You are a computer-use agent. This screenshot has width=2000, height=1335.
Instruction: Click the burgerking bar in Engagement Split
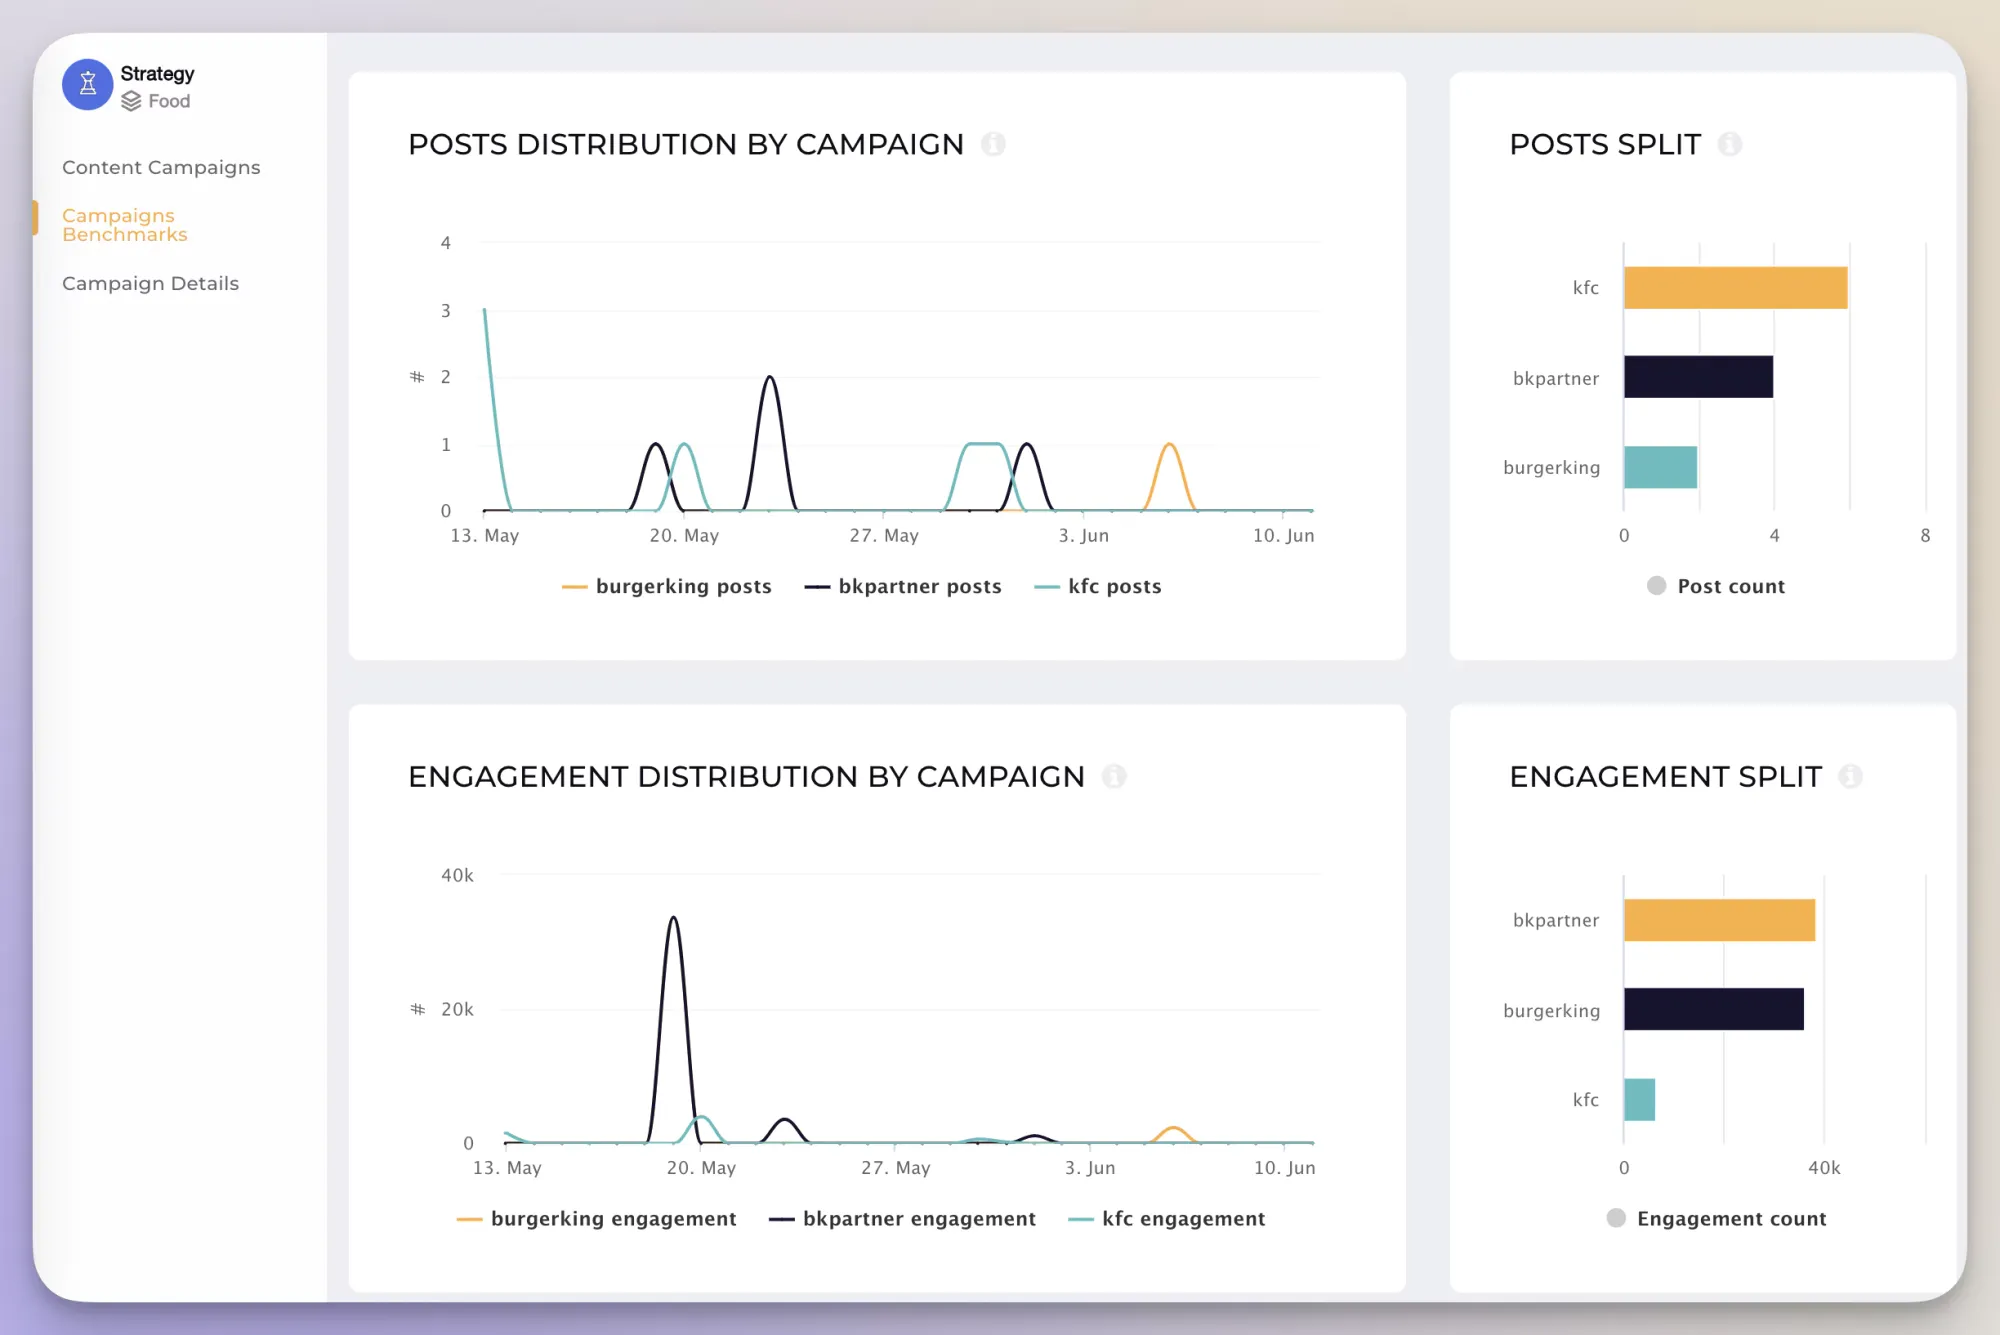(x=1714, y=1009)
